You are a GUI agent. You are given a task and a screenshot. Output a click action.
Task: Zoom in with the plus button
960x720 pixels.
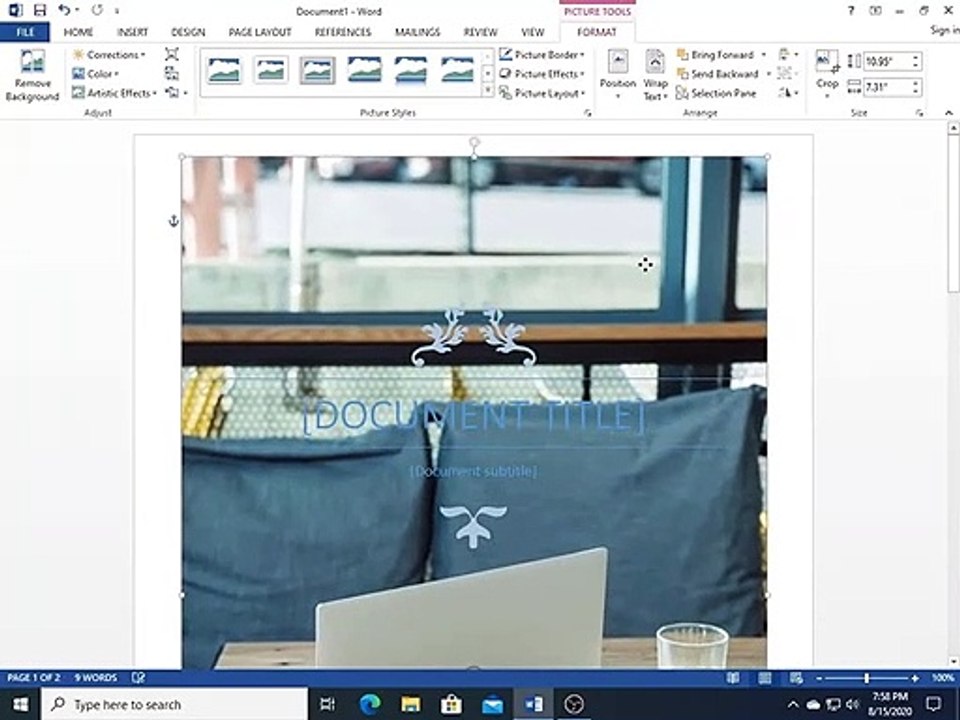pos(915,678)
